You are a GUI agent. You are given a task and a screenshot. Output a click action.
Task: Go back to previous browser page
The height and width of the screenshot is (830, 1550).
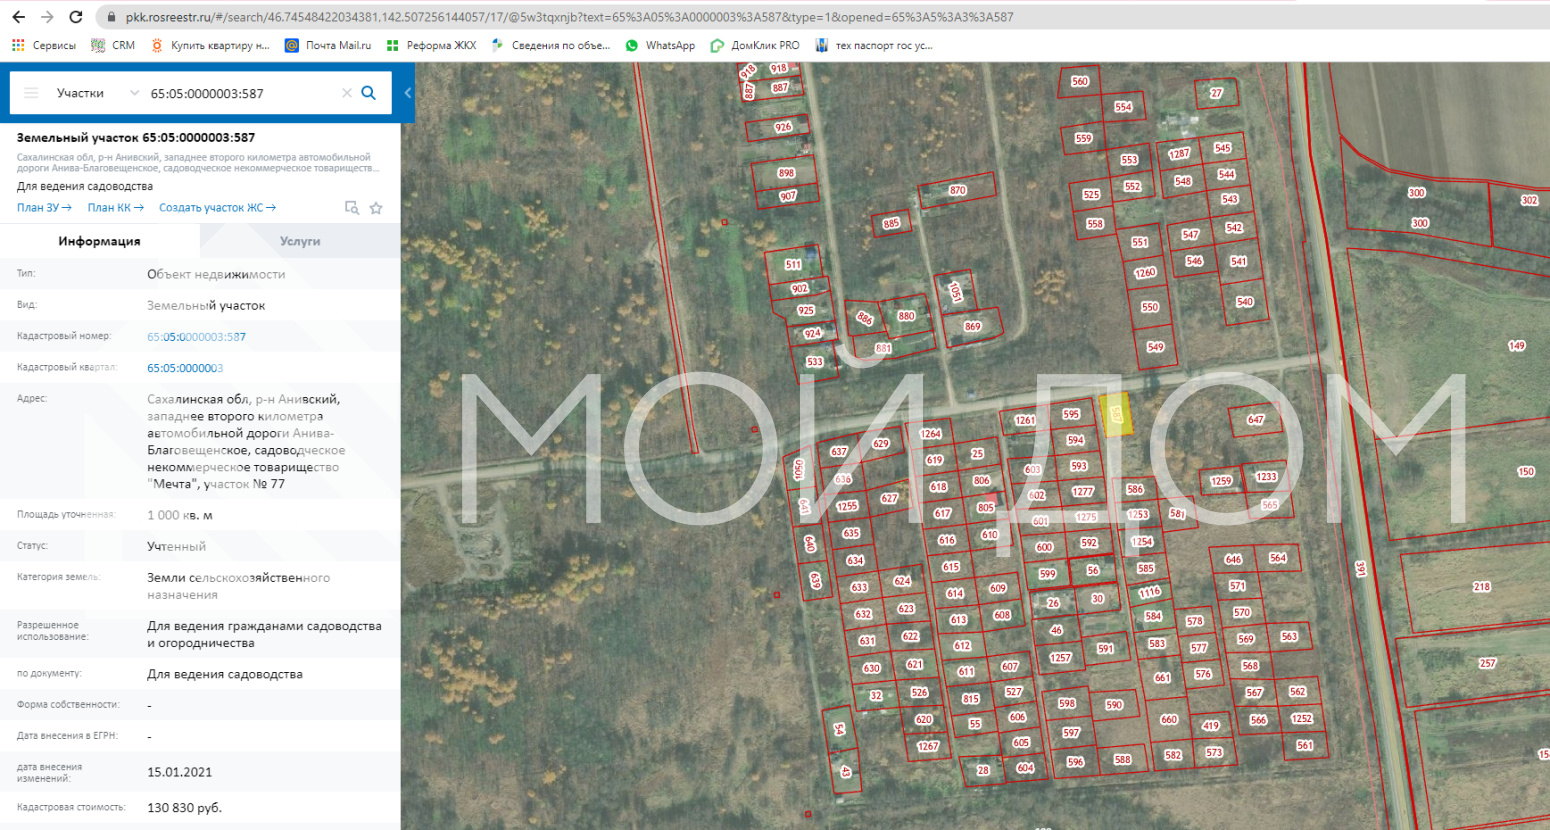point(18,17)
